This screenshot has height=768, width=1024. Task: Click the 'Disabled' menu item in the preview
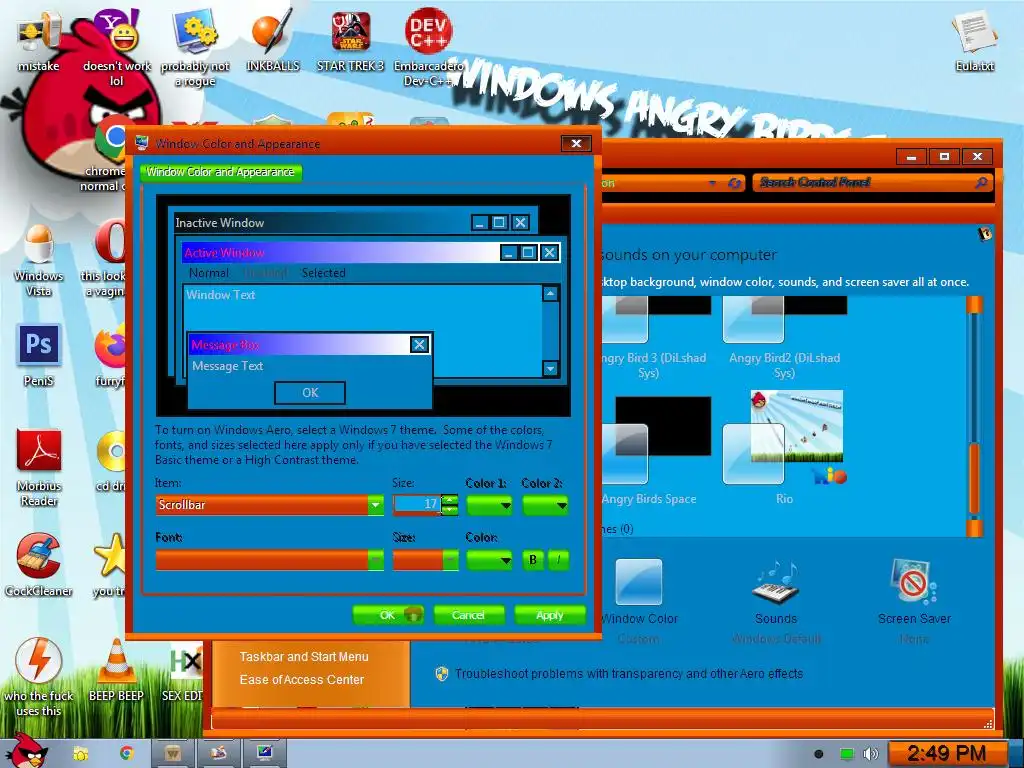click(x=266, y=273)
